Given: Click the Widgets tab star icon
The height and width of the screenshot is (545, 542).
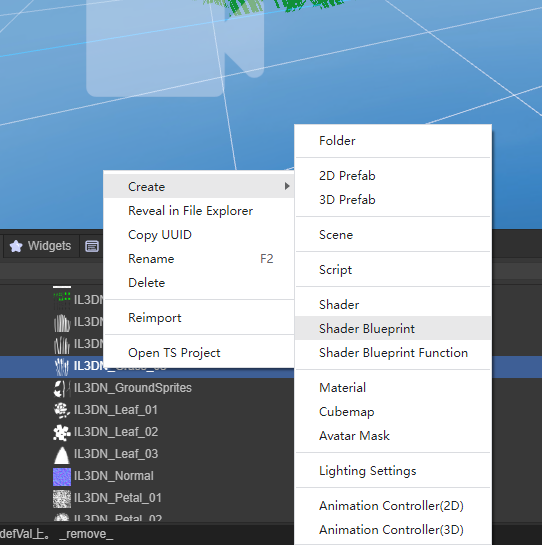Looking at the screenshot, I should pos(16,246).
